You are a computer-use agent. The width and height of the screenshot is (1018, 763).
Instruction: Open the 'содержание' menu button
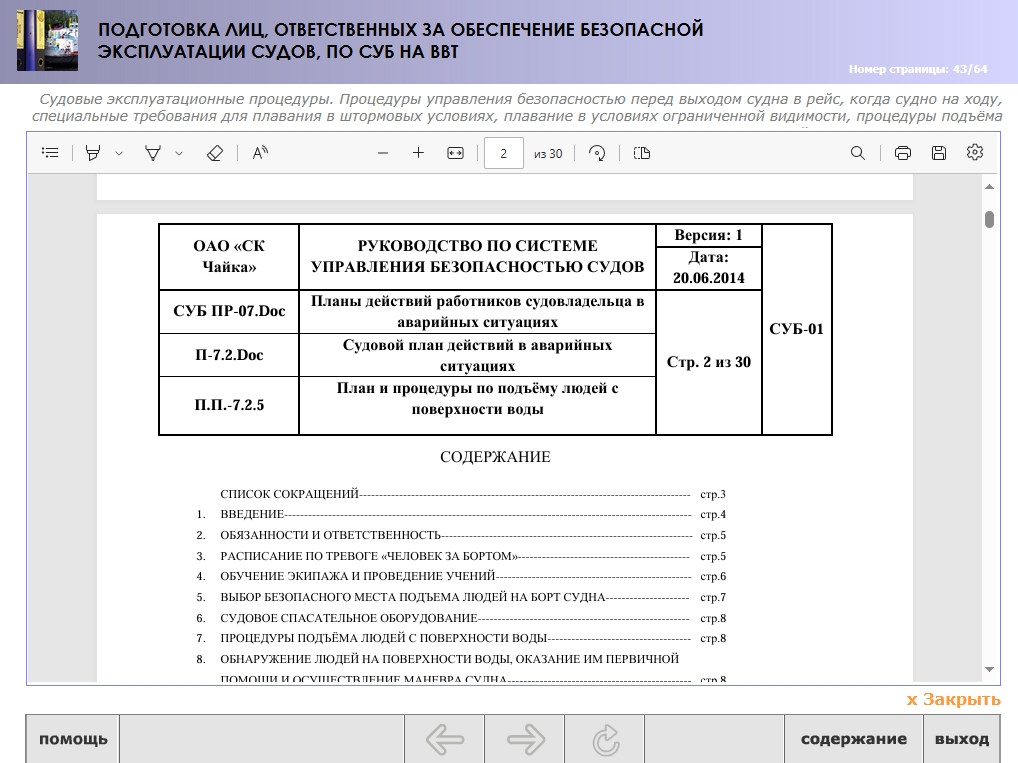pos(853,740)
